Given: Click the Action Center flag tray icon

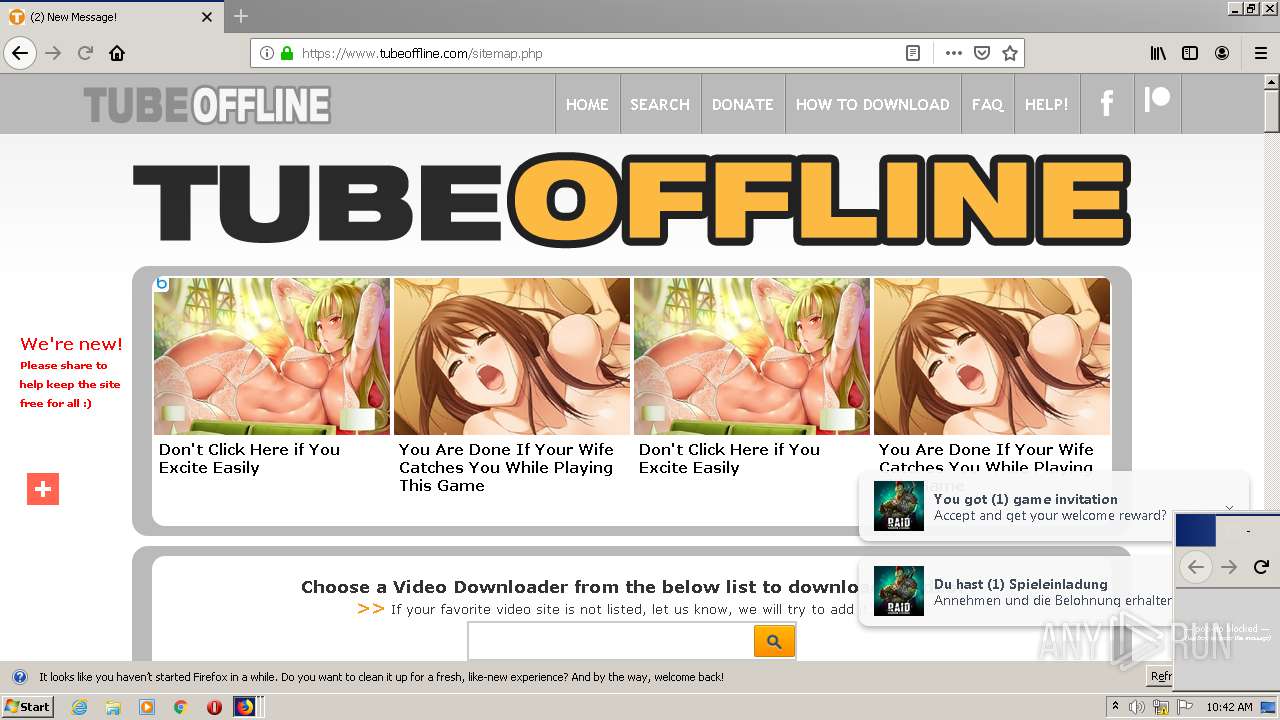Looking at the screenshot, I should [x=1185, y=707].
